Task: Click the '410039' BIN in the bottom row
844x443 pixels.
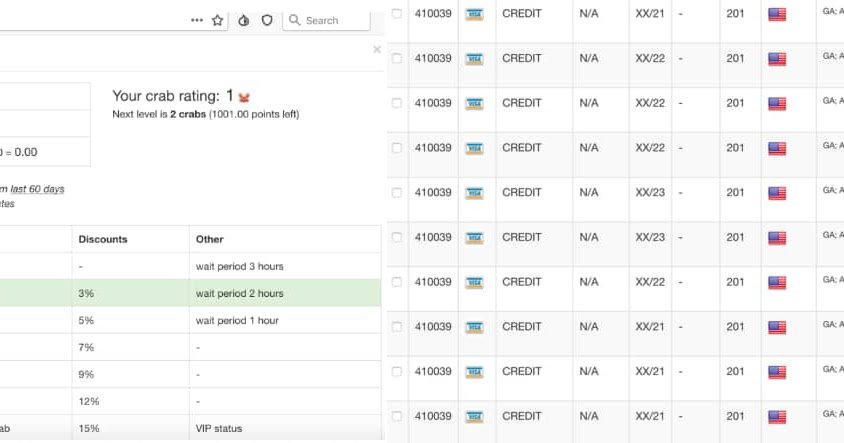Action: (433, 416)
